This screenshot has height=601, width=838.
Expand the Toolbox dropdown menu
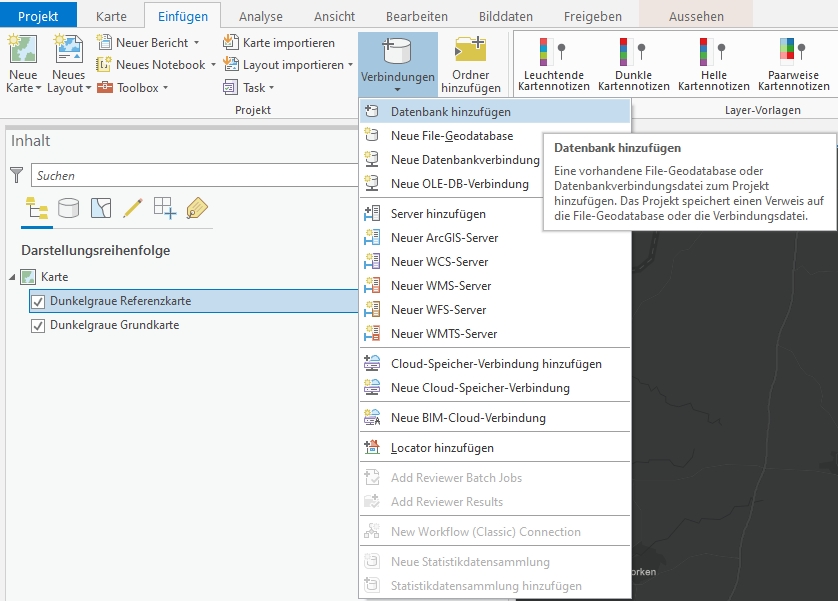click(165, 88)
